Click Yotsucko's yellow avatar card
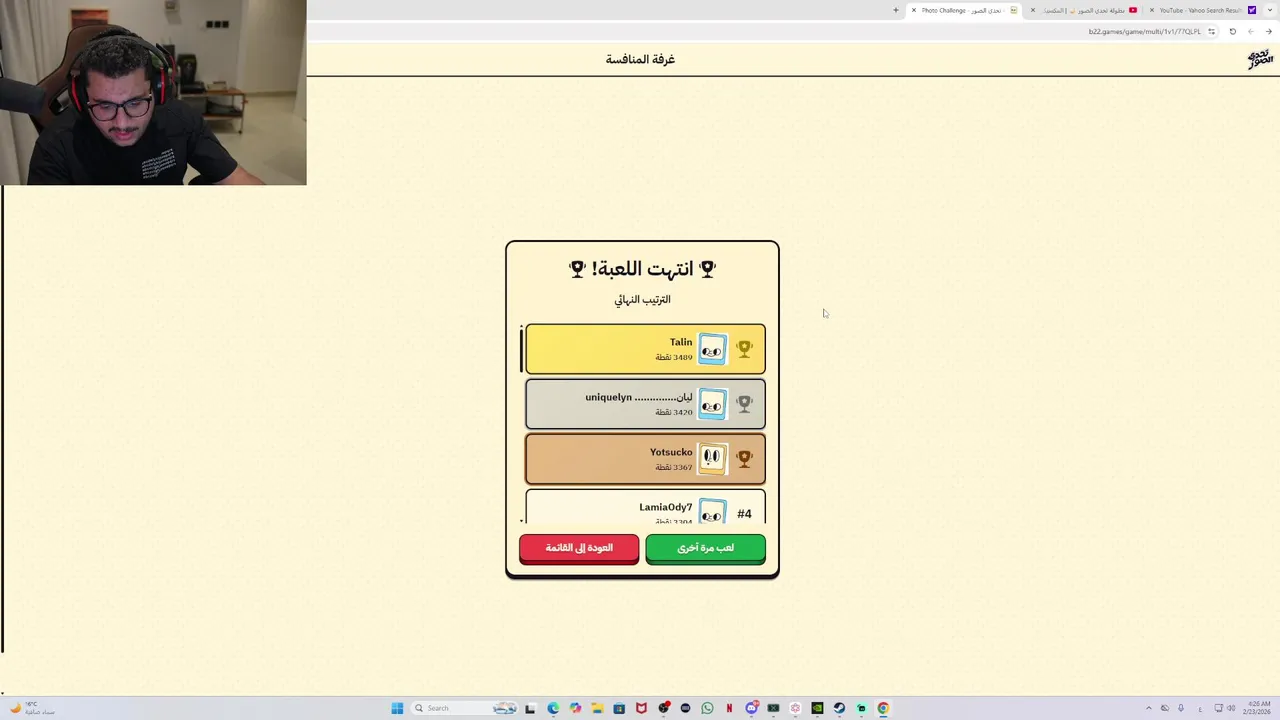Screen dimensions: 1280x720 712,458
